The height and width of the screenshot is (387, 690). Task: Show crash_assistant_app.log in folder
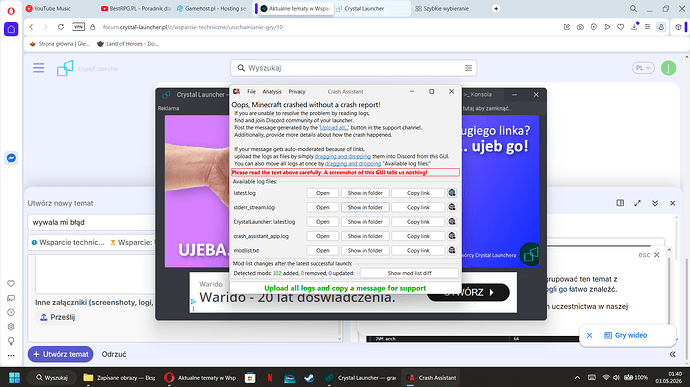[x=365, y=236]
